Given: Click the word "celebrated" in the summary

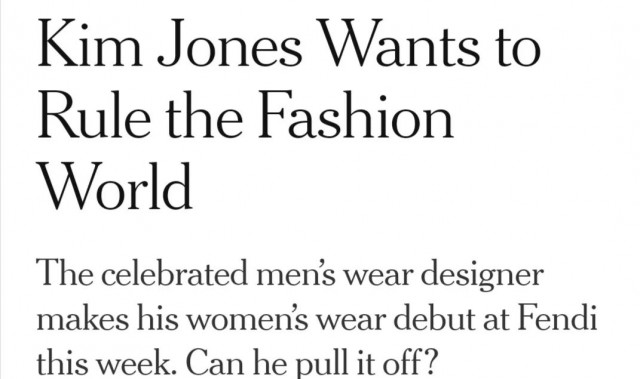Looking at the screenshot, I should tap(174, 273).
